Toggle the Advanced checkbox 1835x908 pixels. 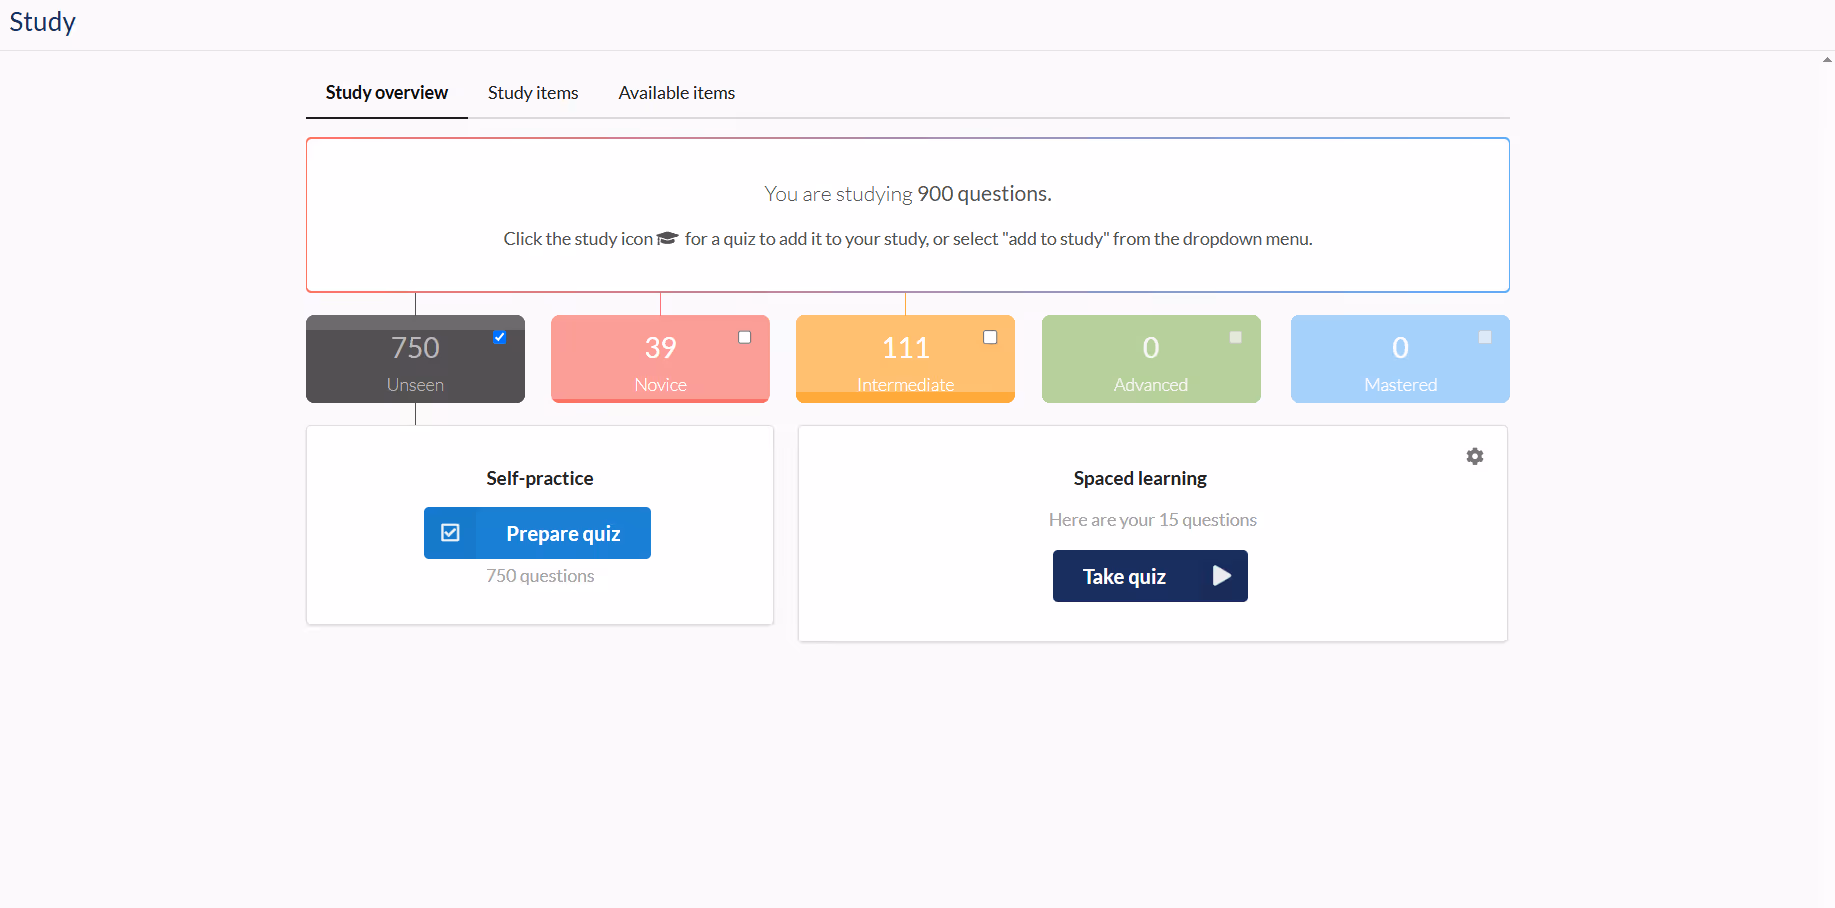pyautogui.click(x=1236, y=337)
